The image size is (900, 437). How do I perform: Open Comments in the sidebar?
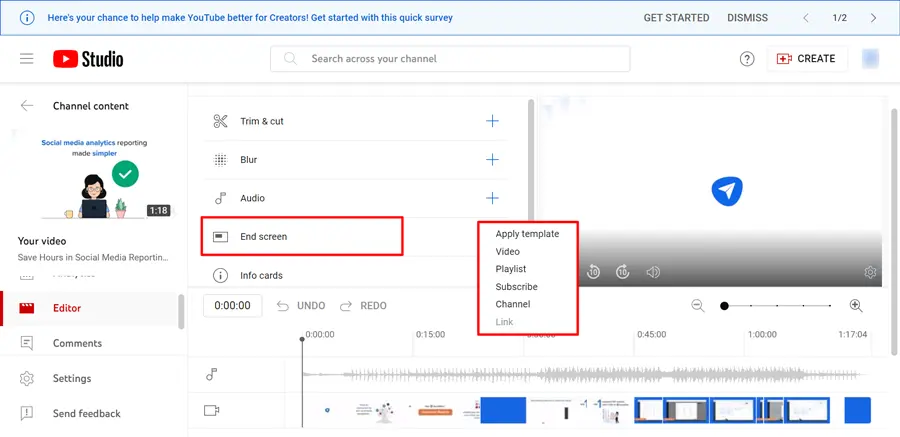click(77, 343)
